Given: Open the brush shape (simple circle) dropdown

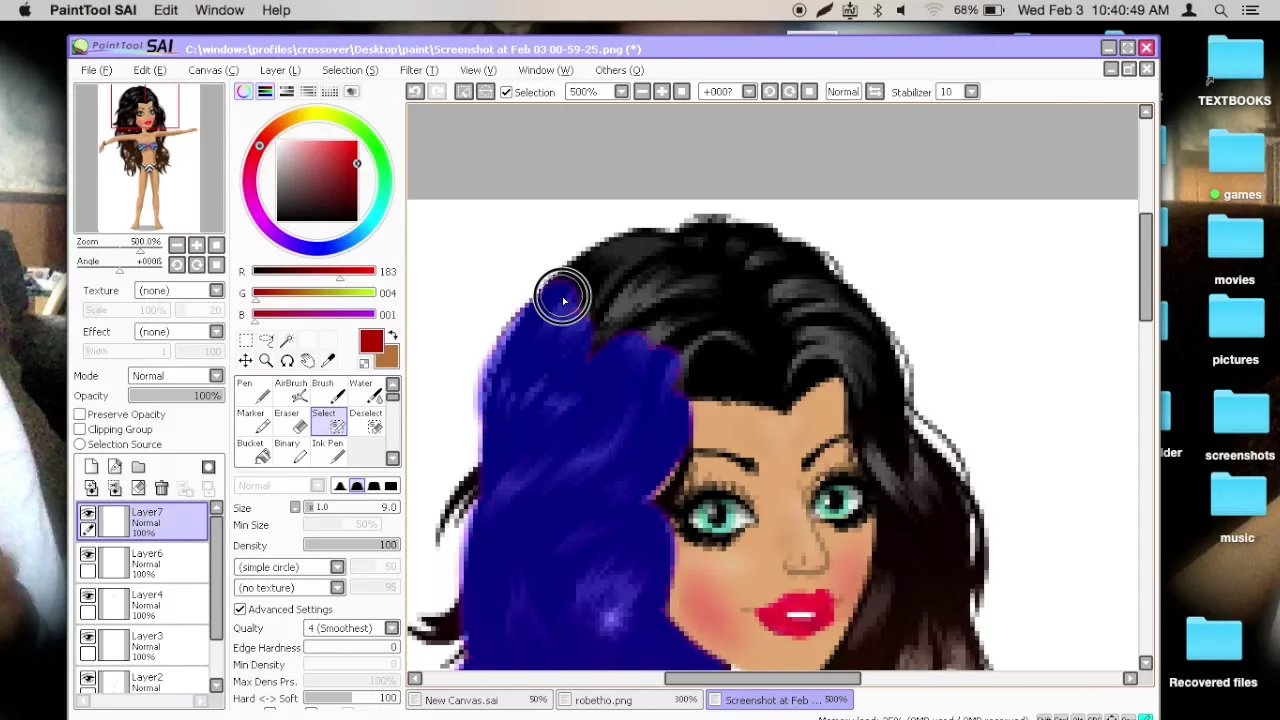Looking at the screenshot, I should coord(291,567).
